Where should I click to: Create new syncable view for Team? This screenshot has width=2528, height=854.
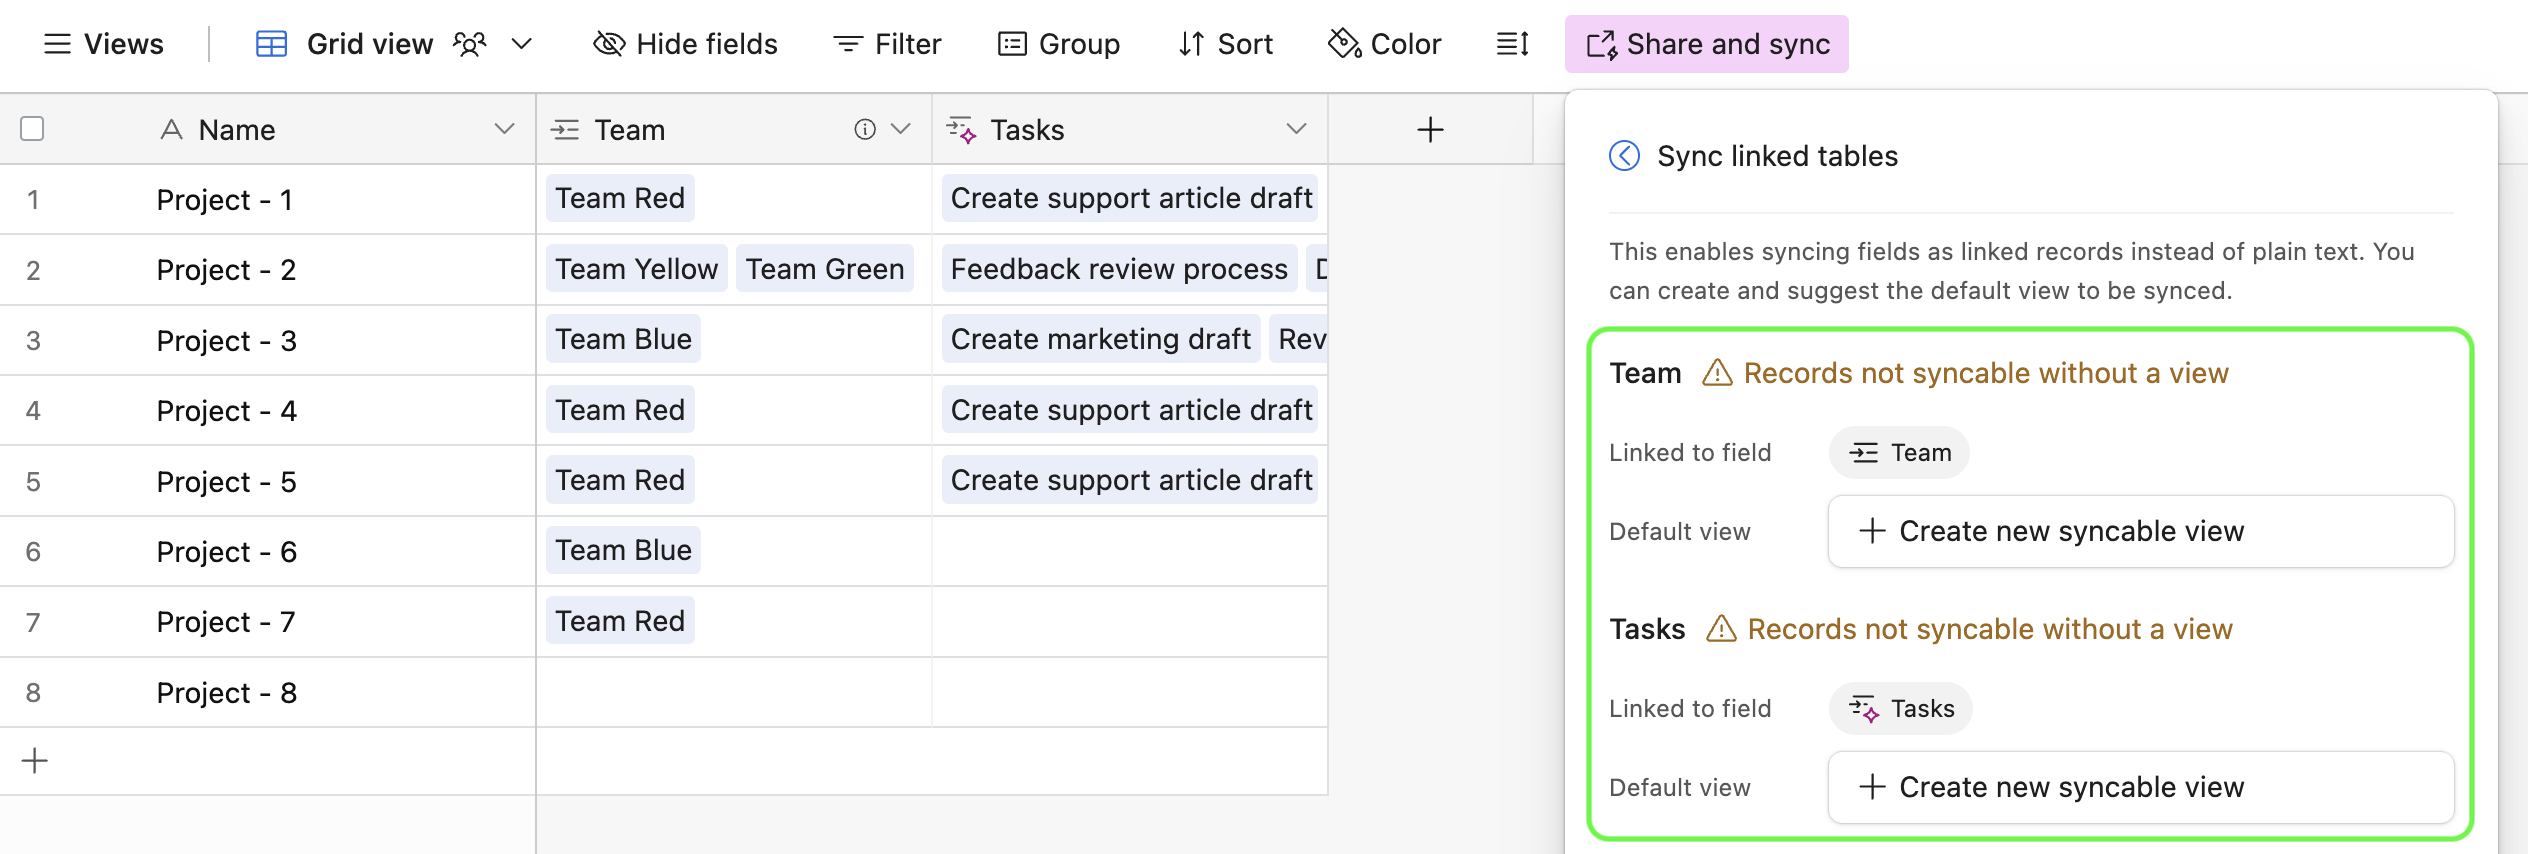coord(2141,532)
